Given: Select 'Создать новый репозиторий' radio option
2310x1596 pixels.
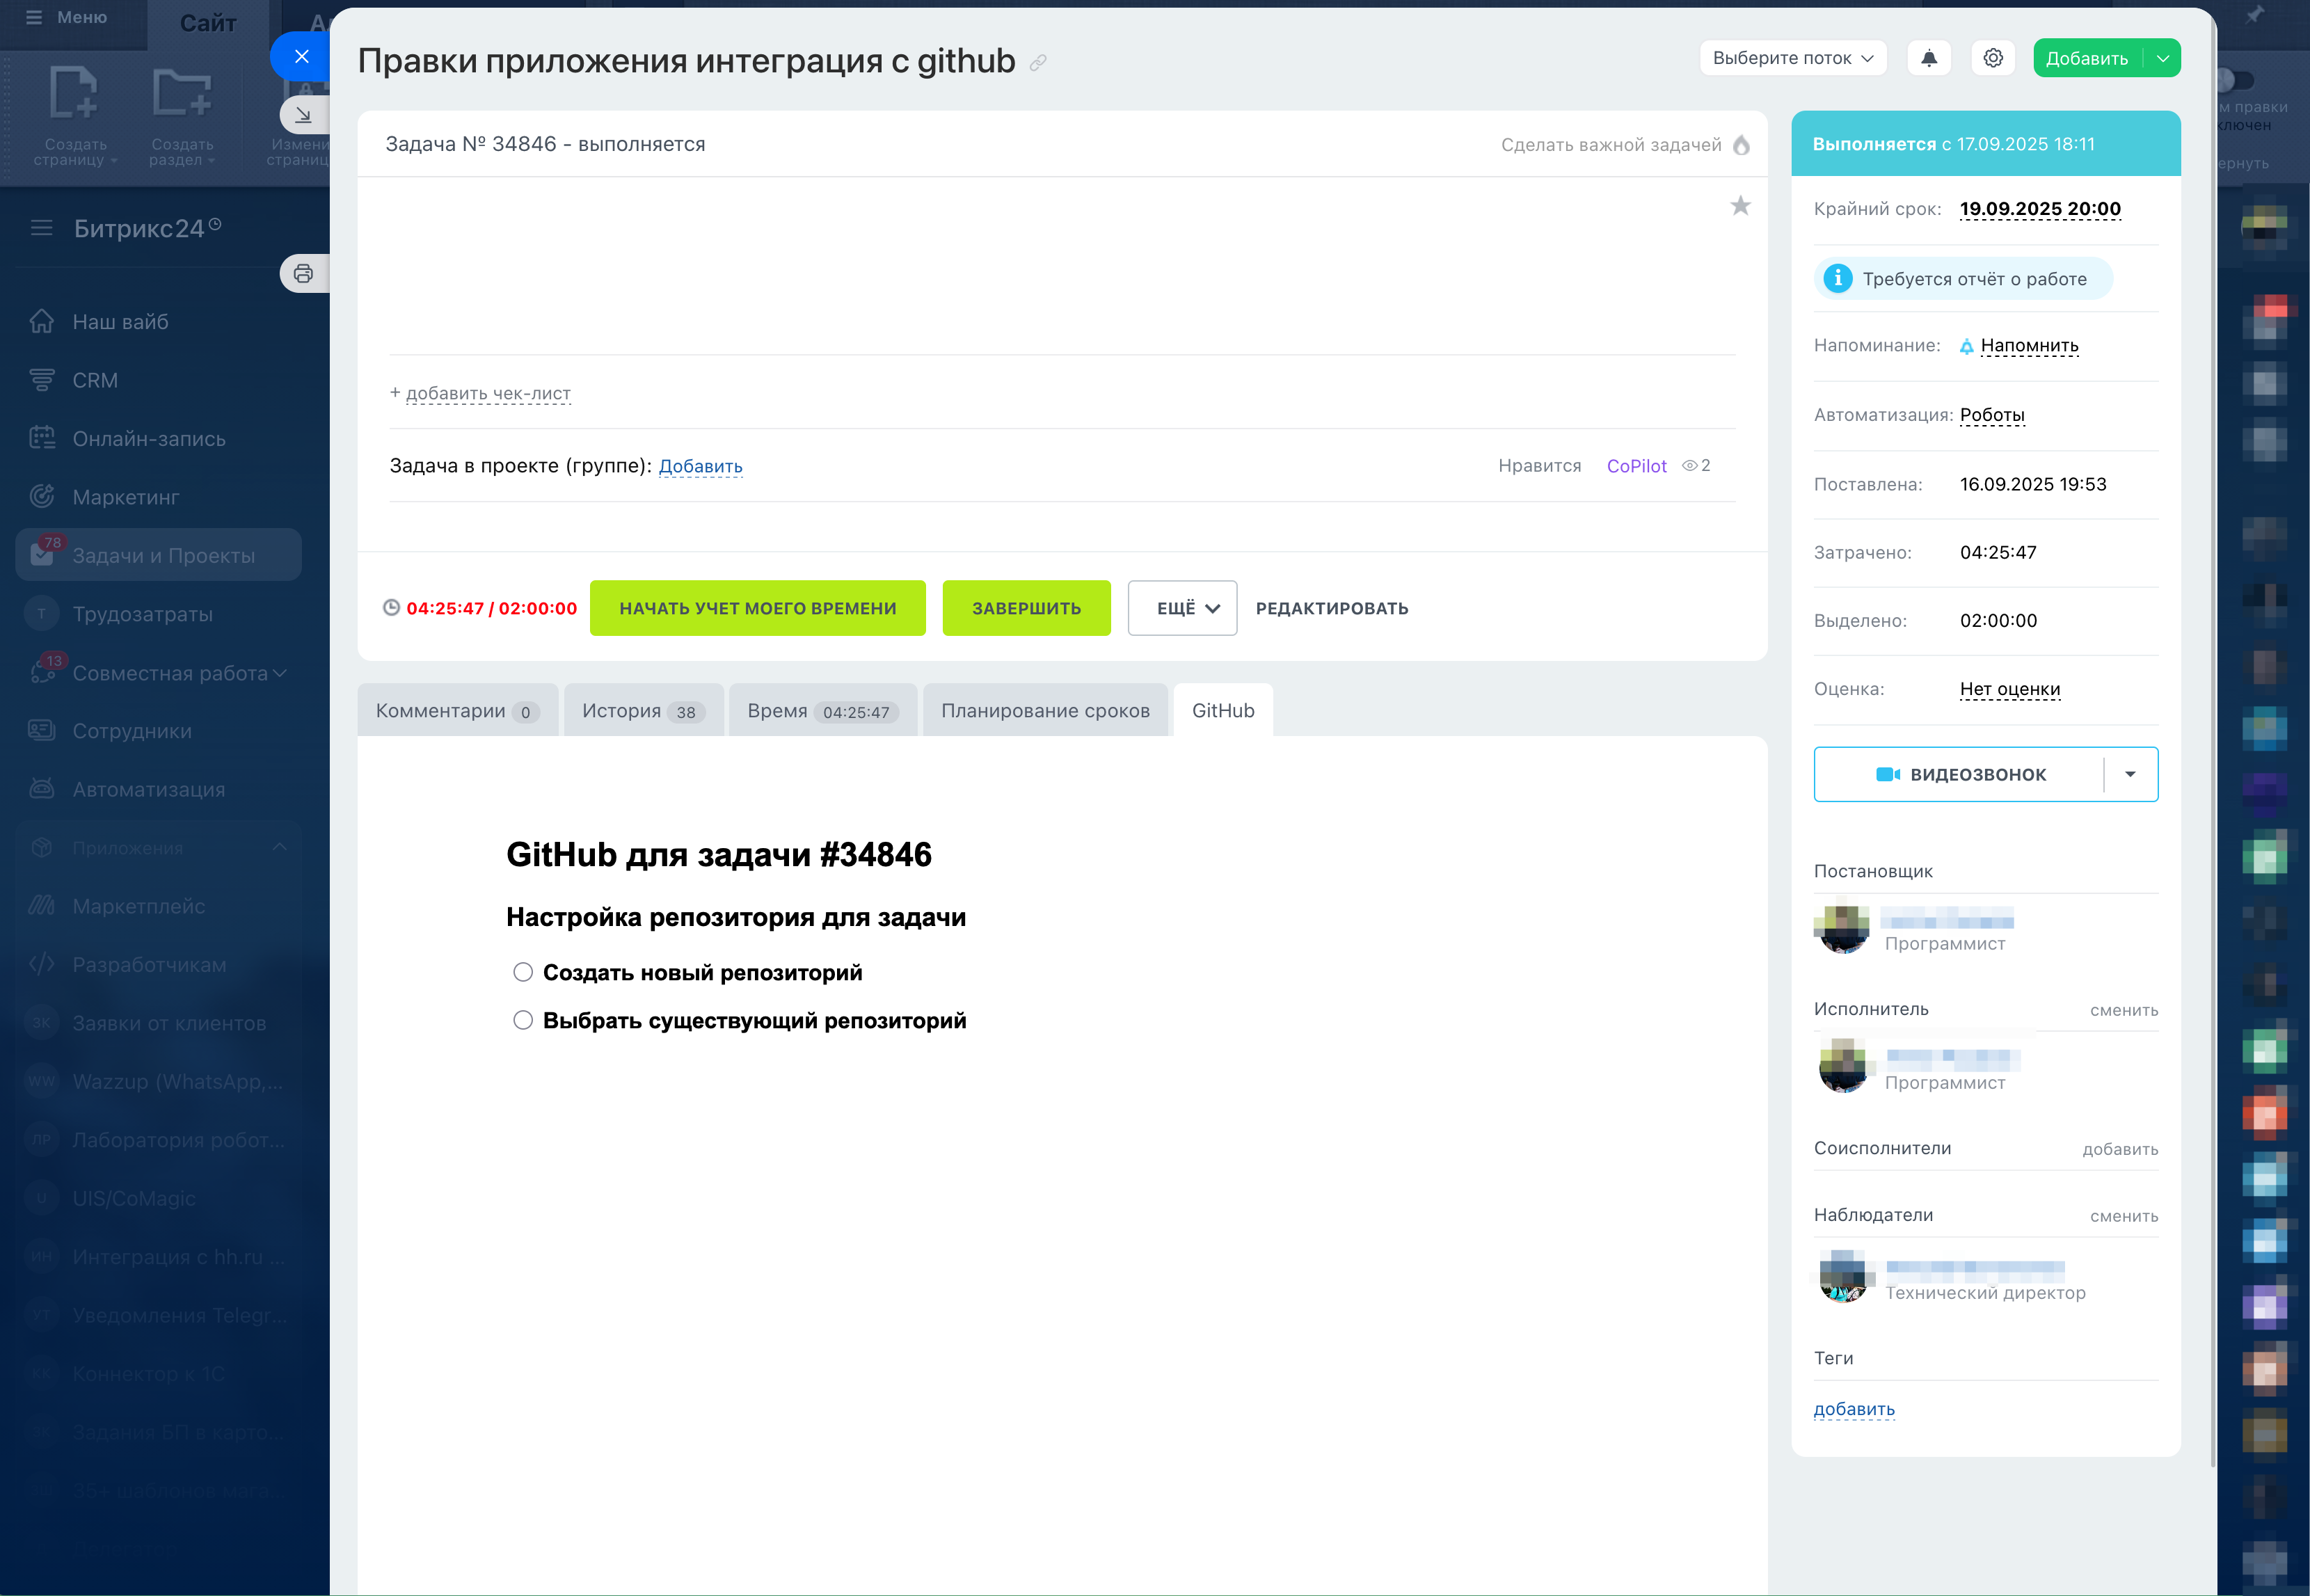Looking at the screenshot, I should click(x=523, y=972).
